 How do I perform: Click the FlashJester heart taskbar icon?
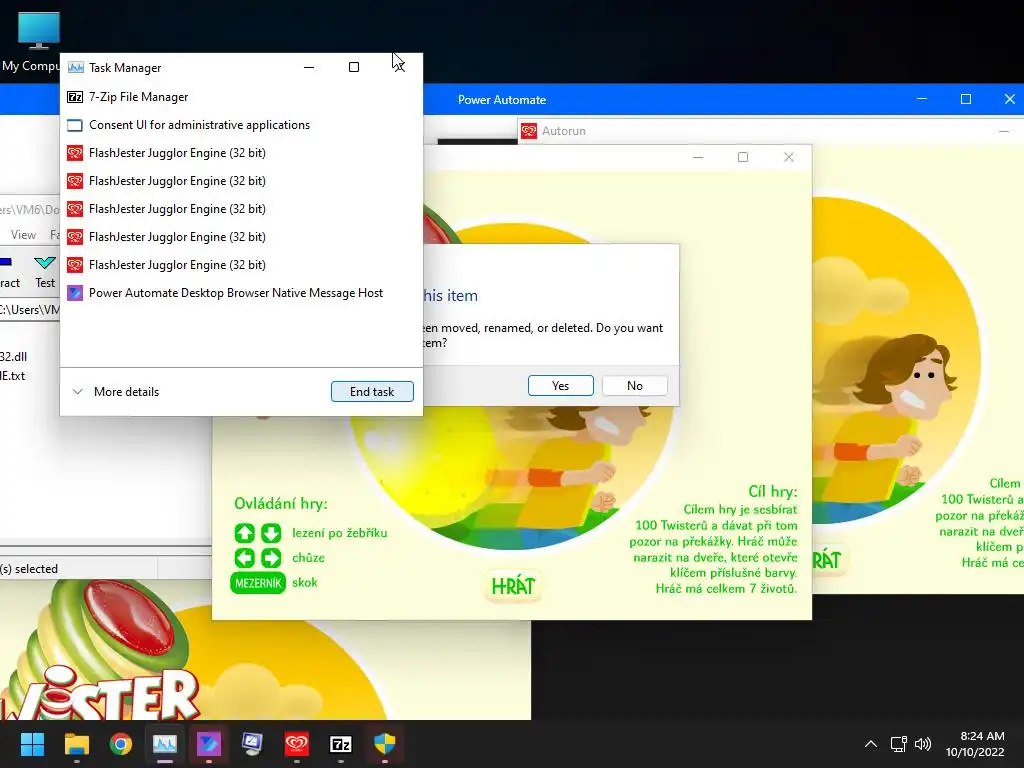point(296,744)
